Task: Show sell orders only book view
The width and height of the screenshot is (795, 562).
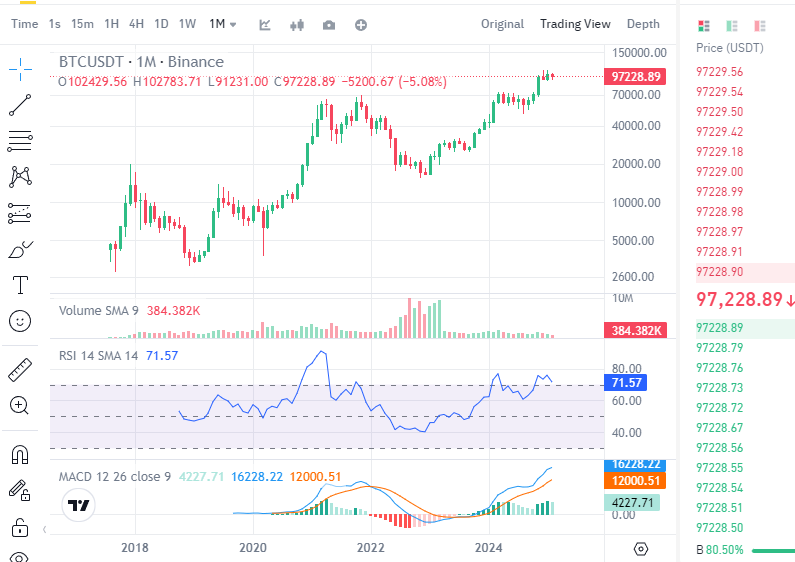Action: 760,26
